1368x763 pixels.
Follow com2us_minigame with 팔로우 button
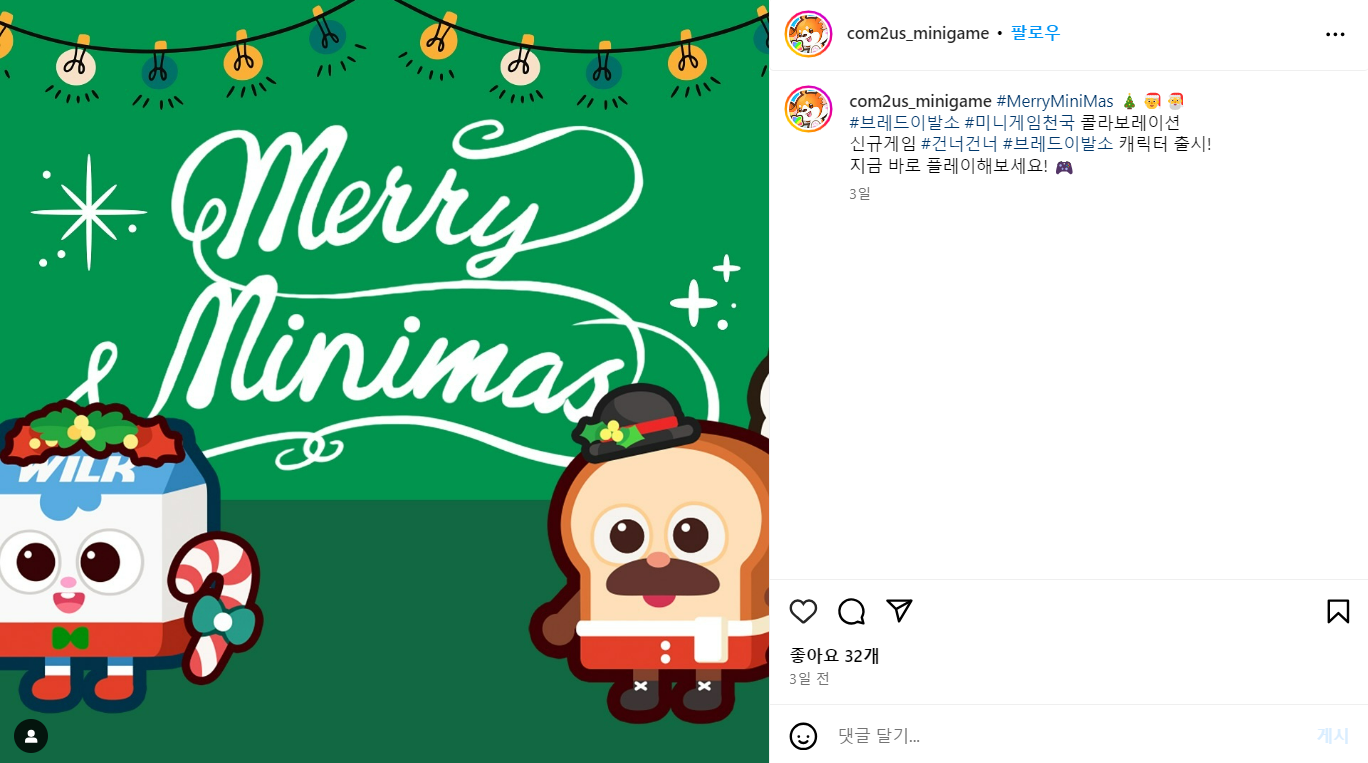point(1035,33)
